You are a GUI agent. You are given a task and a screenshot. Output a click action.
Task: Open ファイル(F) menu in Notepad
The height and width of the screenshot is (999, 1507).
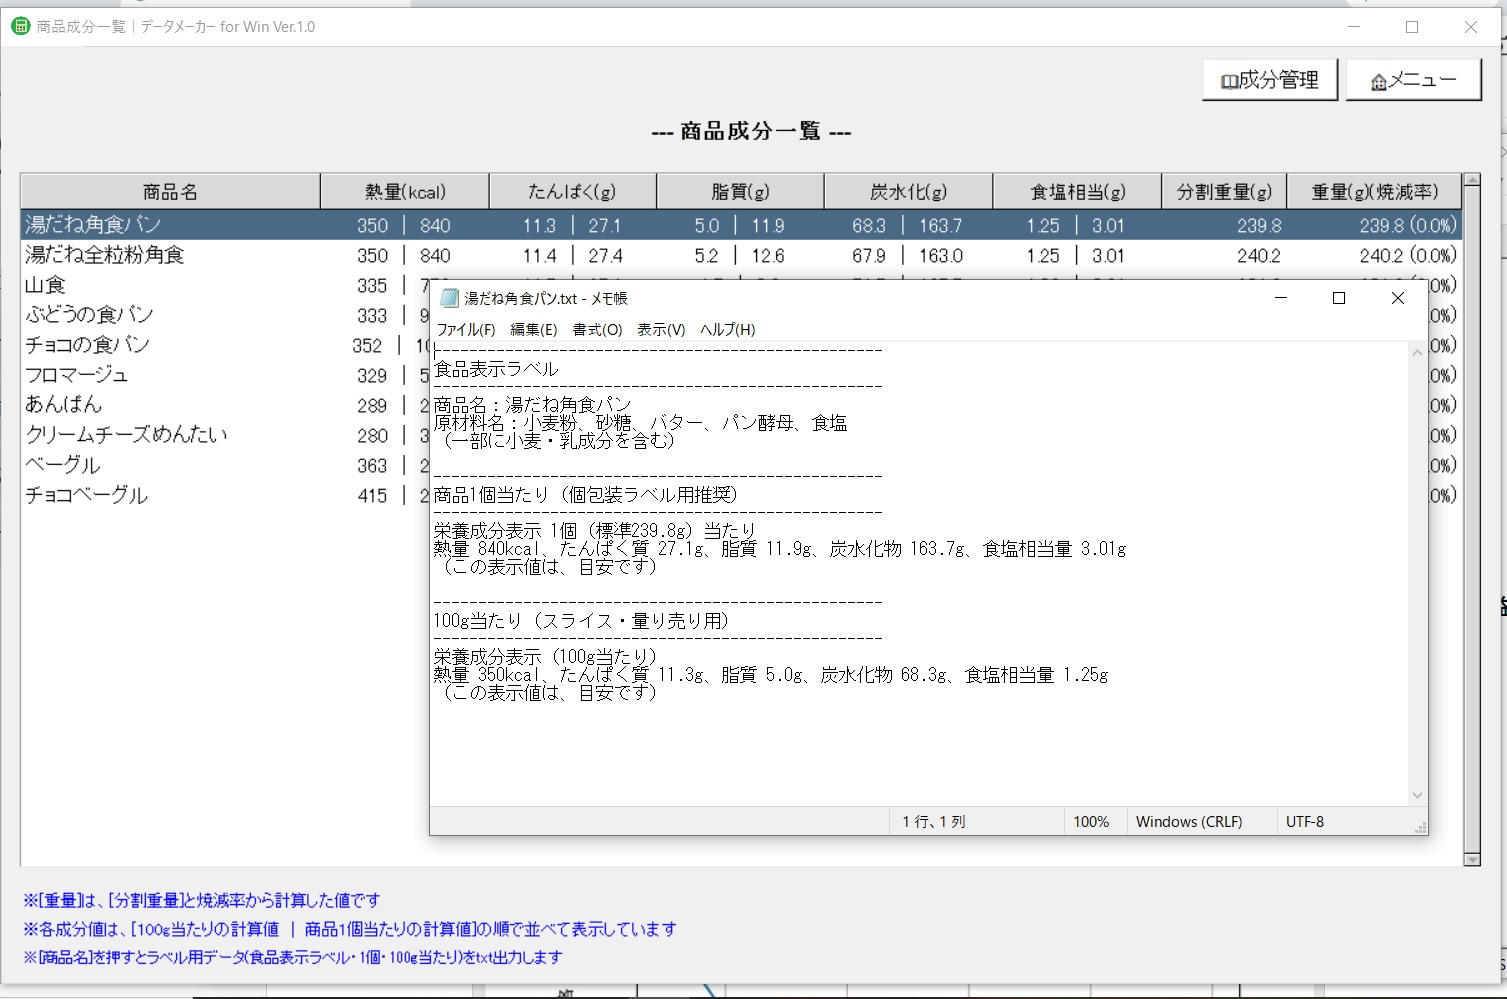pyautogui.click(x=466, y=329)
